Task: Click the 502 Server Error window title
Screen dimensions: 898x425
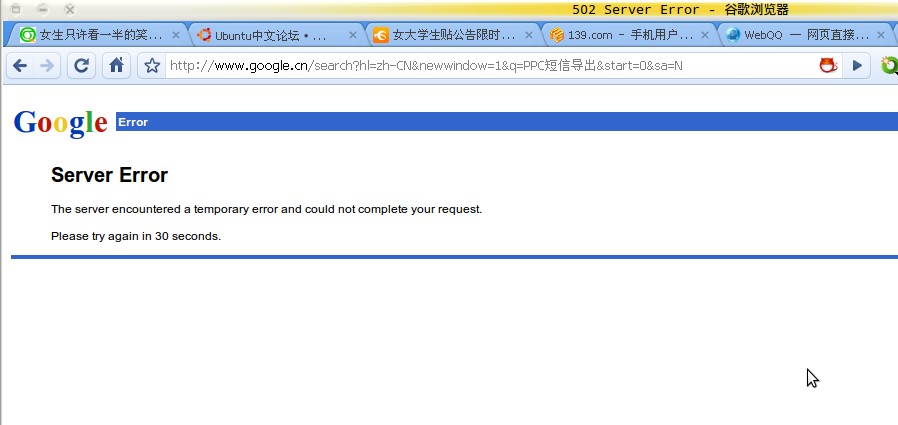Action: click(680, 10)
